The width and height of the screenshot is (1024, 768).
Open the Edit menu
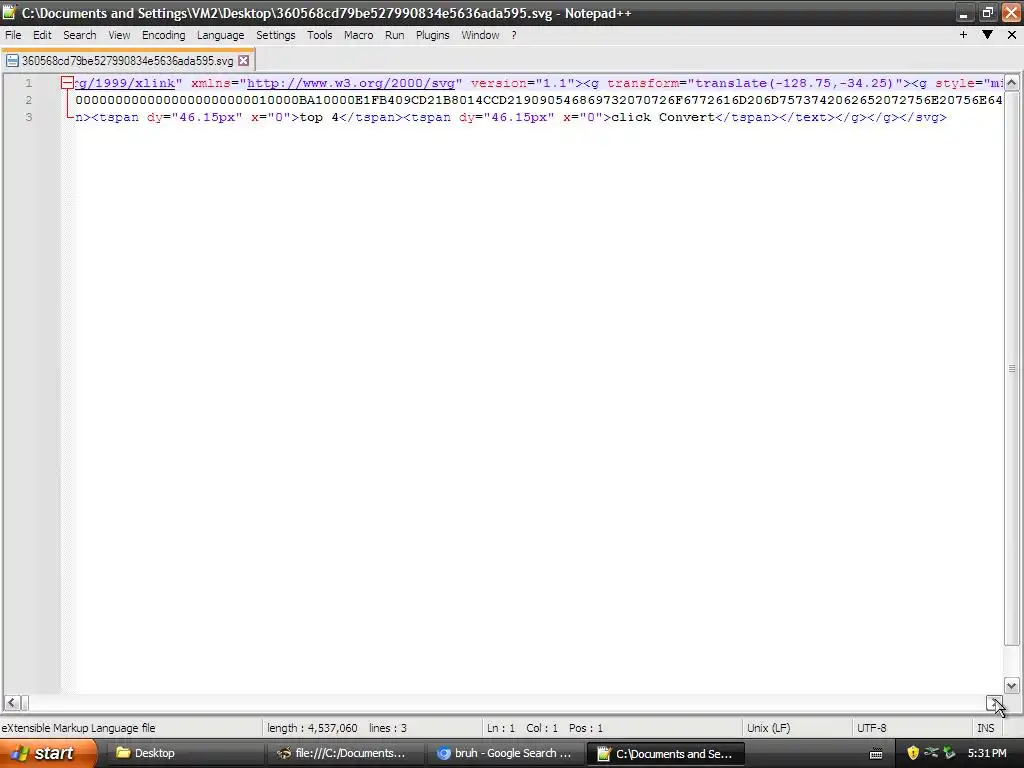coord(42,35)
